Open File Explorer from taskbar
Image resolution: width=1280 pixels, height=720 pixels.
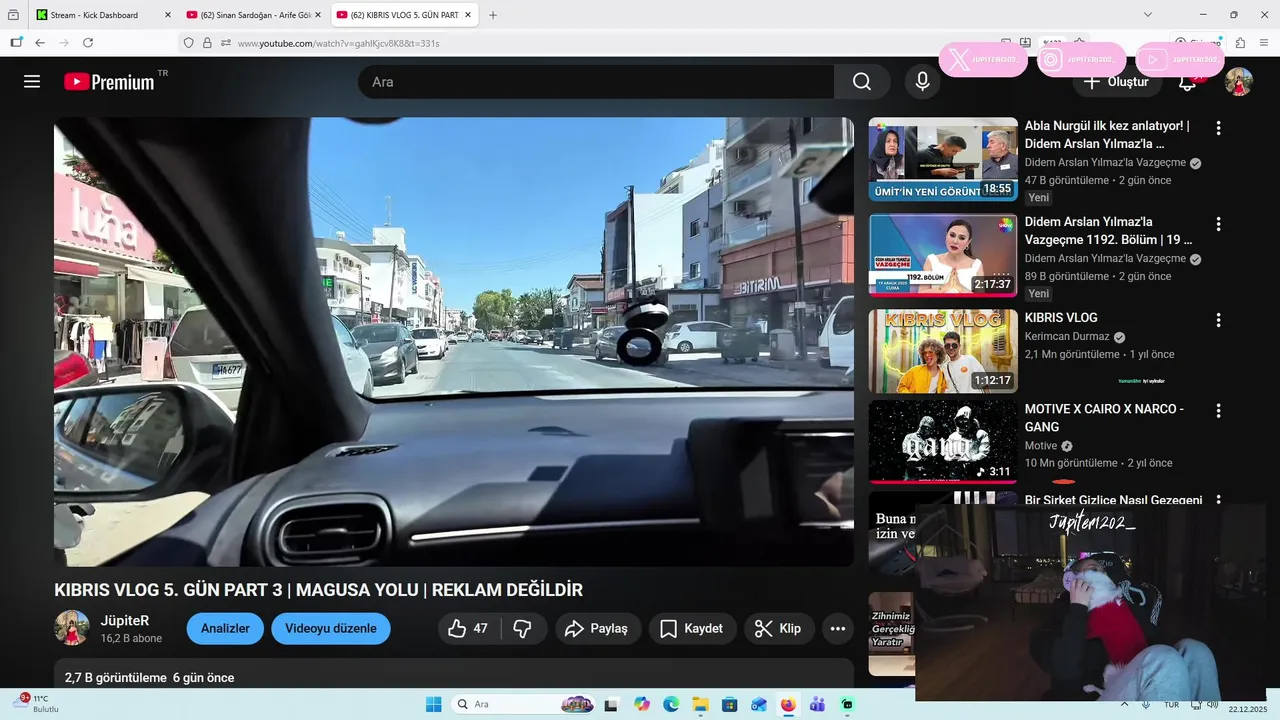pyautogui.click(x=700, y=704)
